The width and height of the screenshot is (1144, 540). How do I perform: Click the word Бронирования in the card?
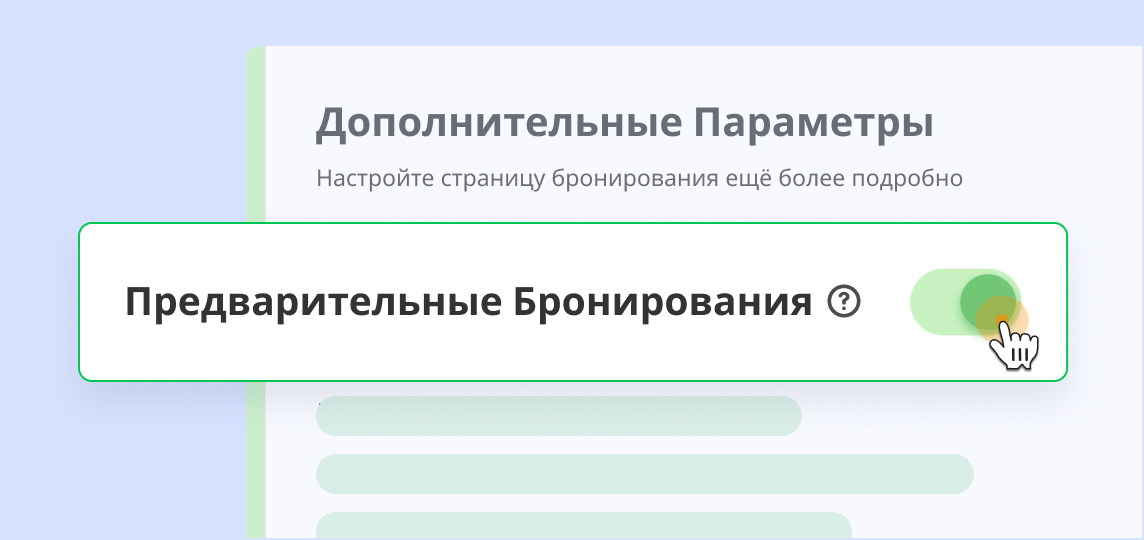click(x=662, y=302)
